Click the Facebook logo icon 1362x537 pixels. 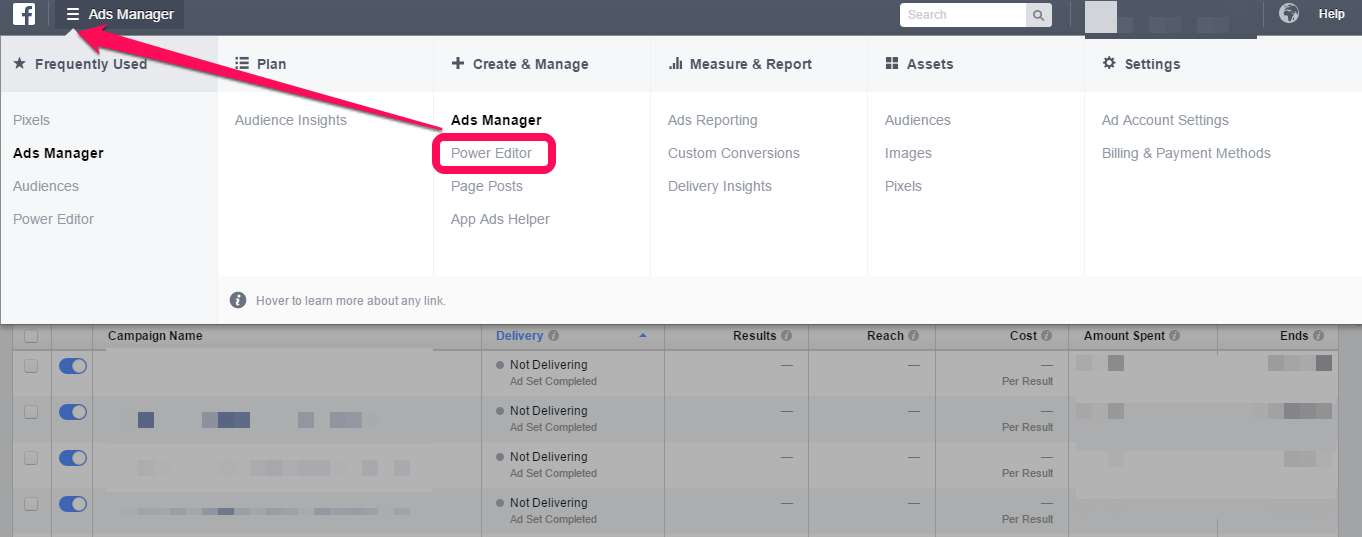(x=24, y=14)
